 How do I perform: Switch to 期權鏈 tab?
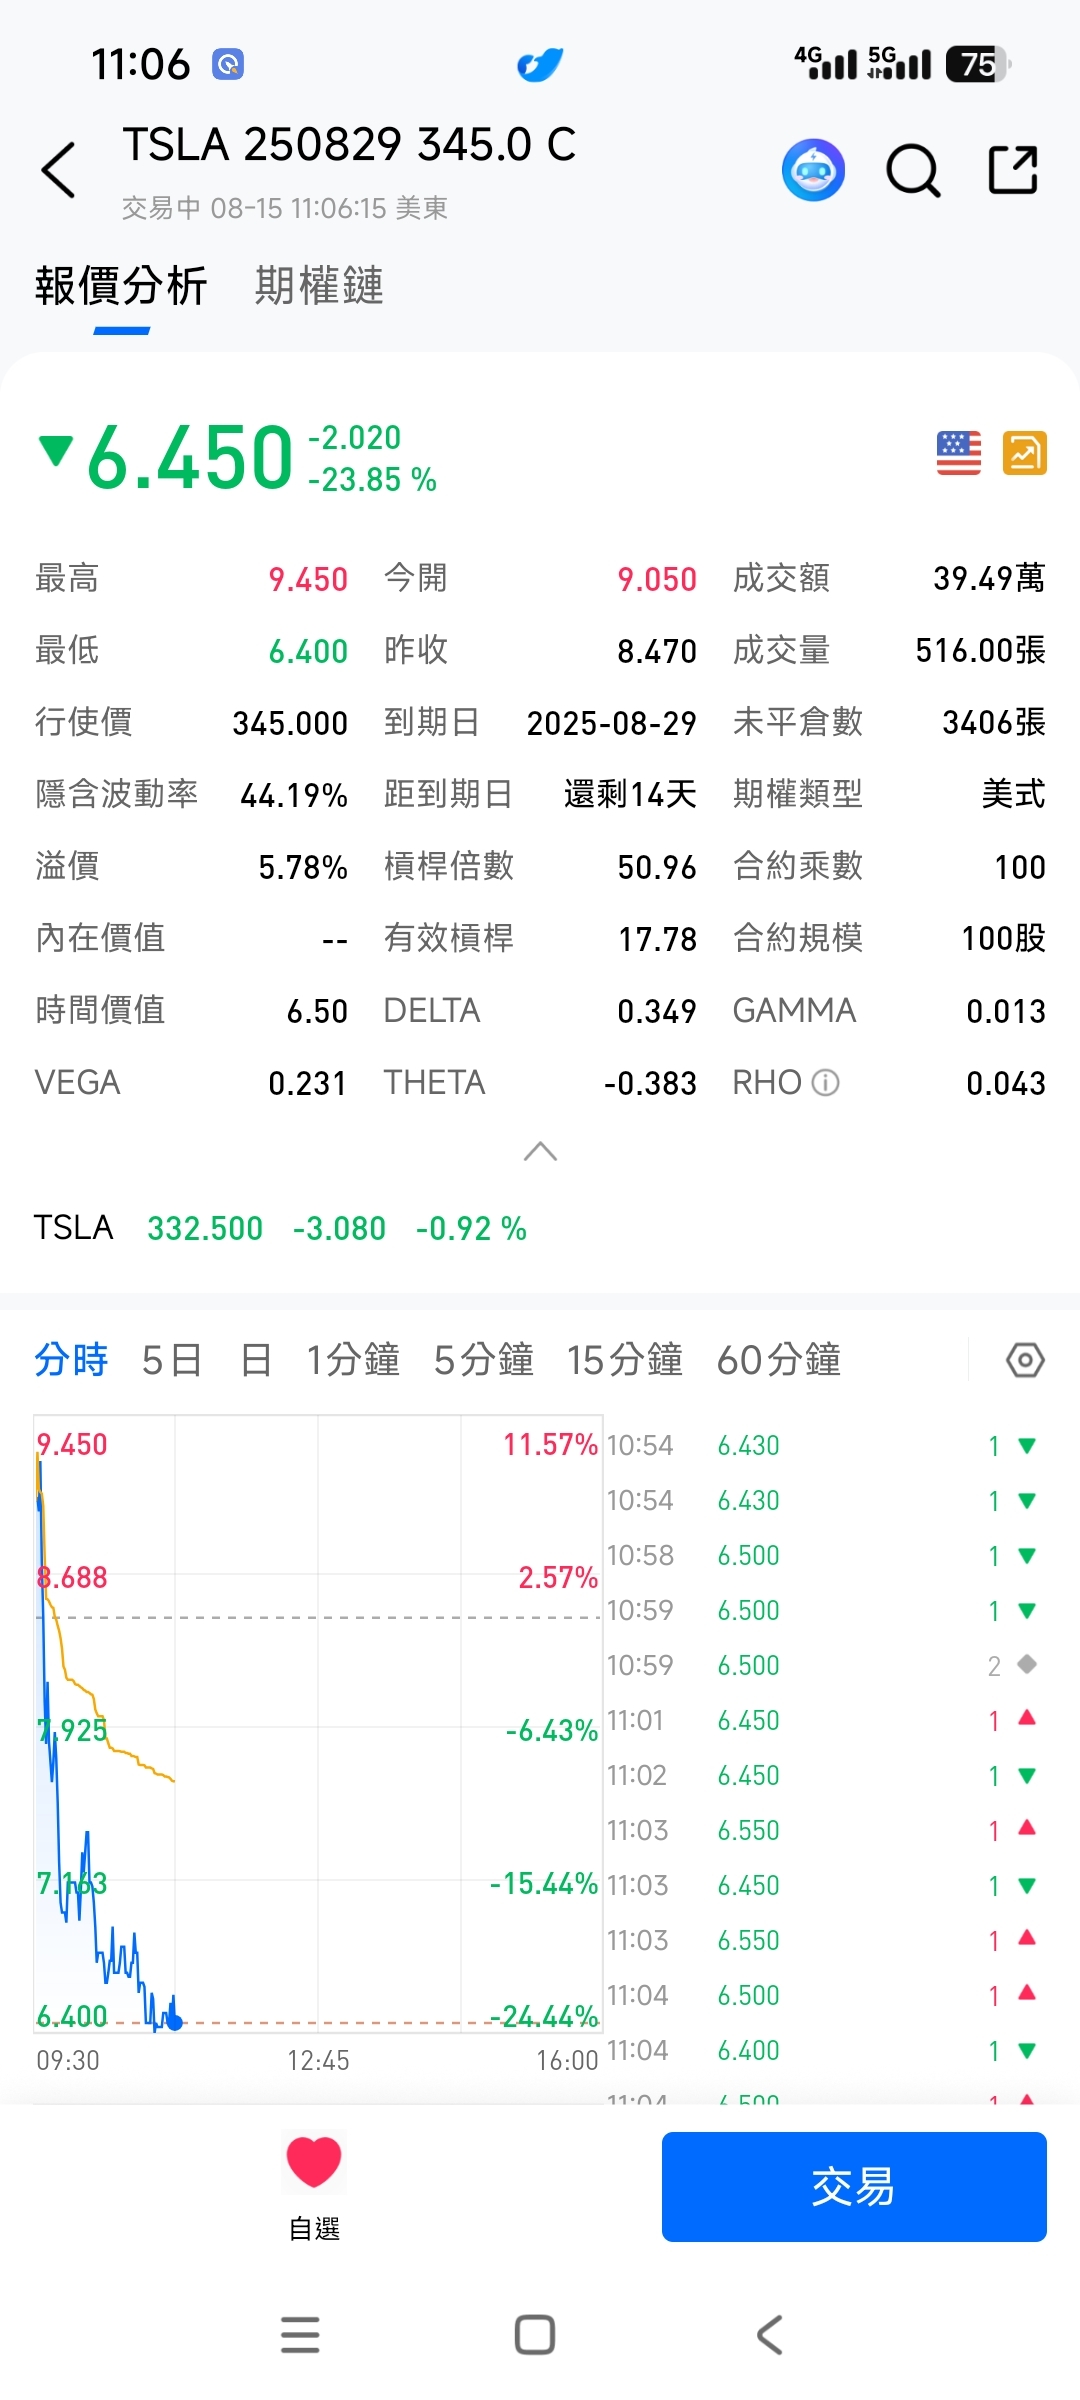pyautogui.click(x=319, y=286)
